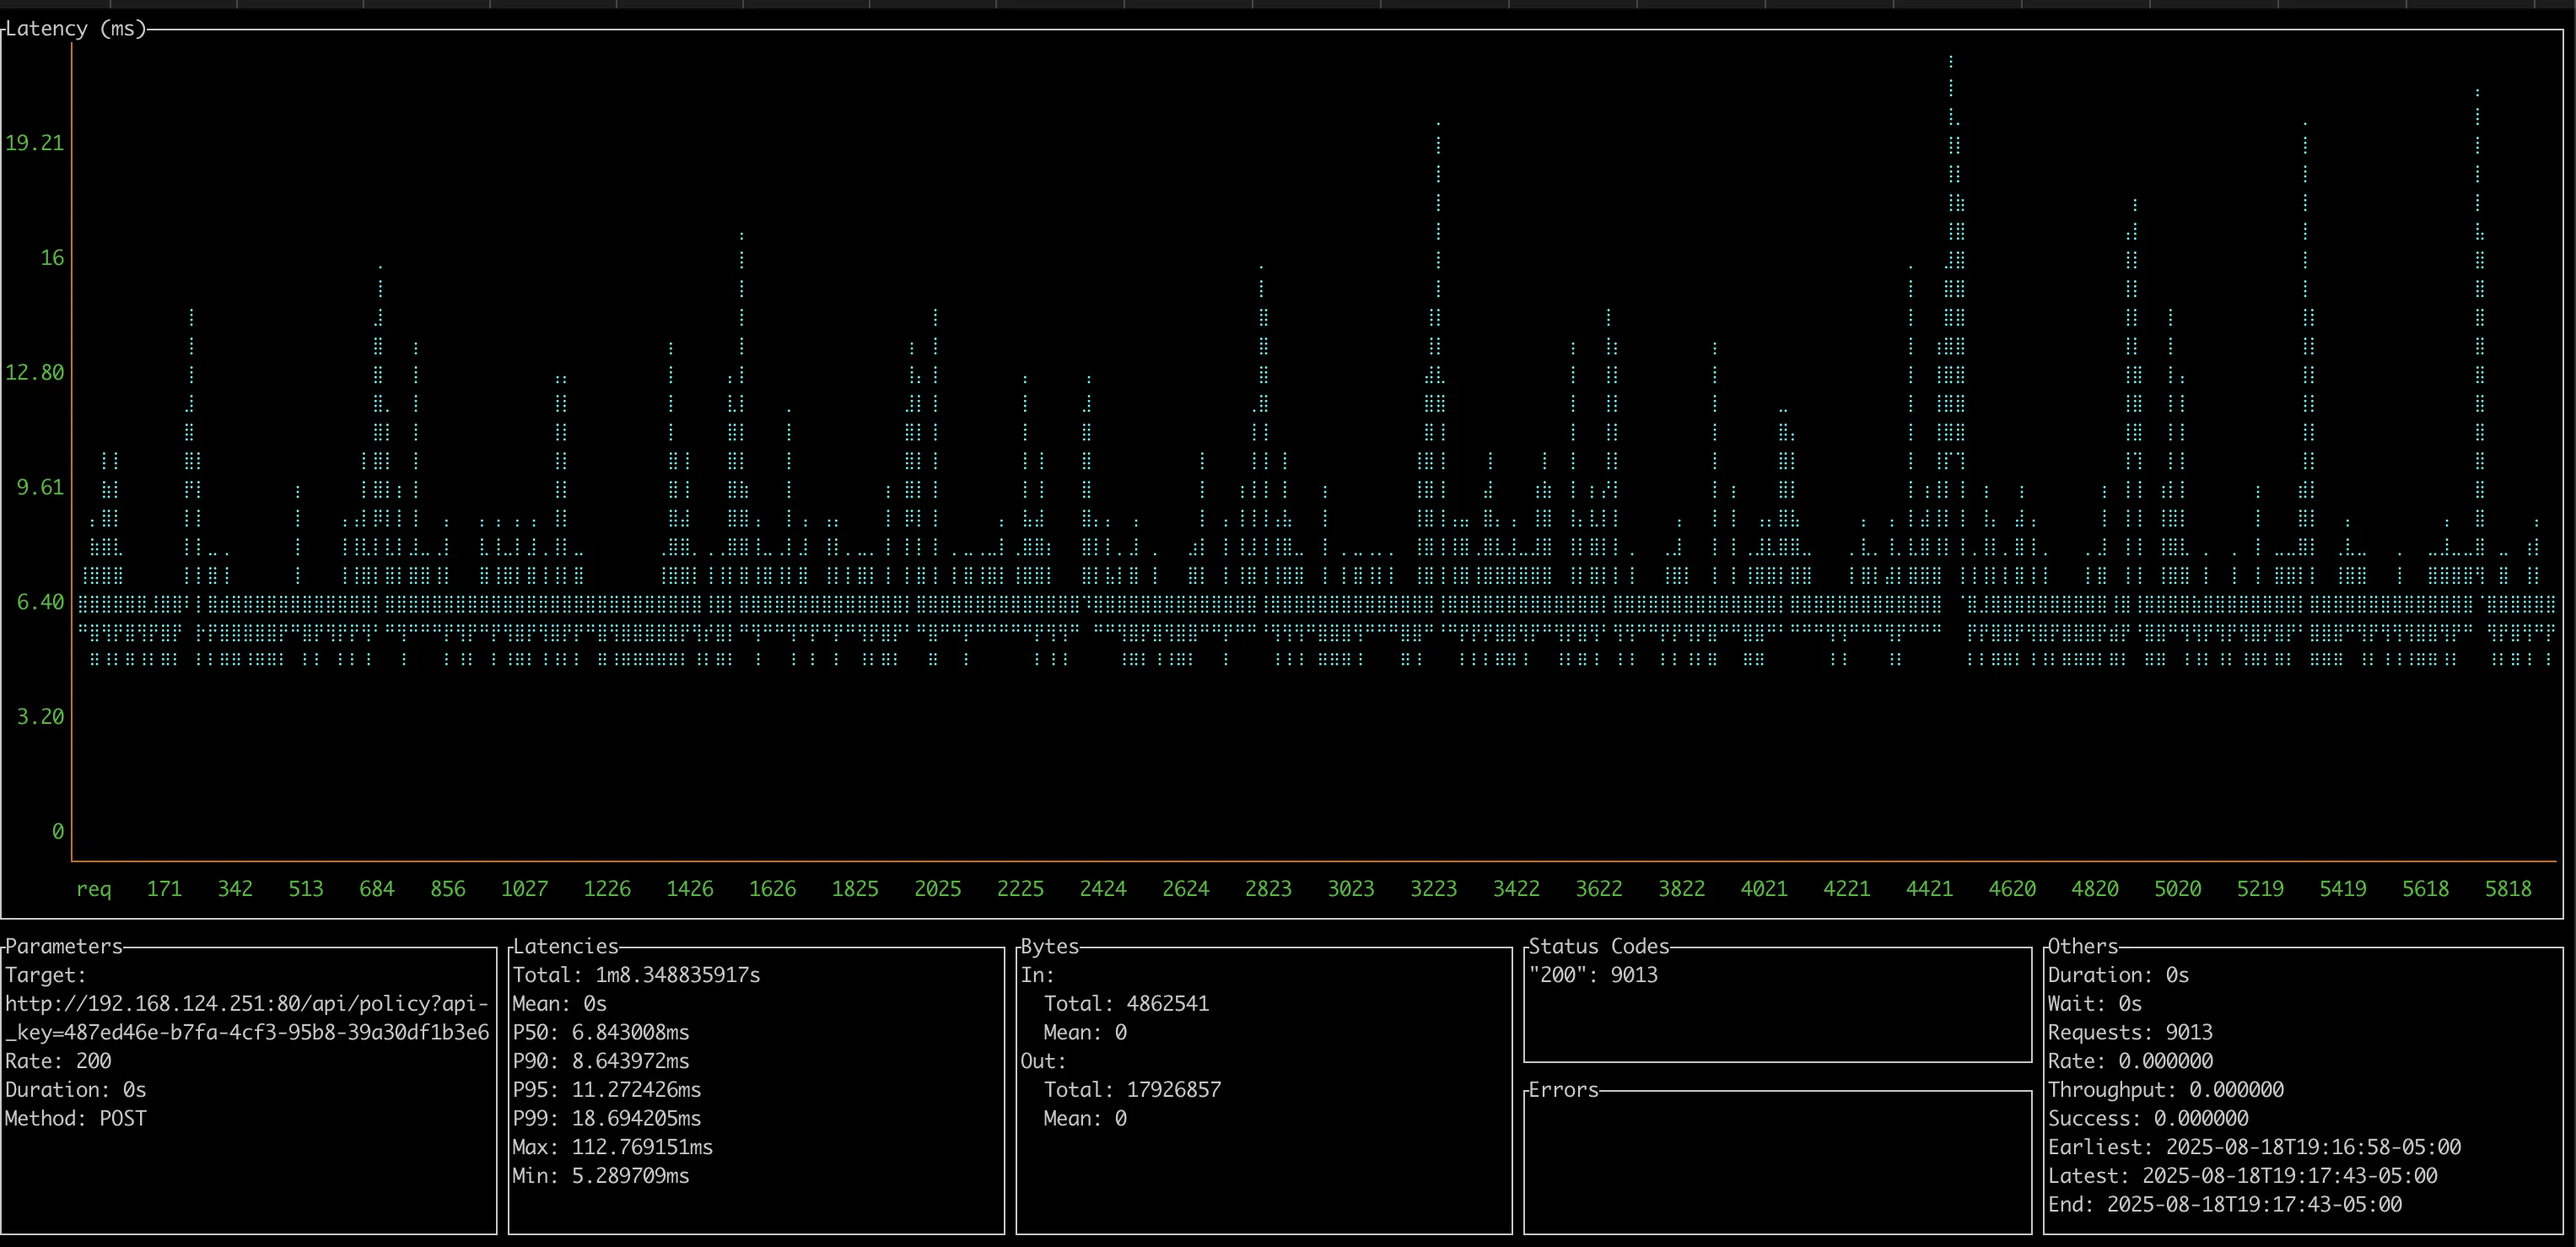Click 'P50: 6.843008ms' line
Screen dimensions: 2576x1247
tap(601, 1033)
